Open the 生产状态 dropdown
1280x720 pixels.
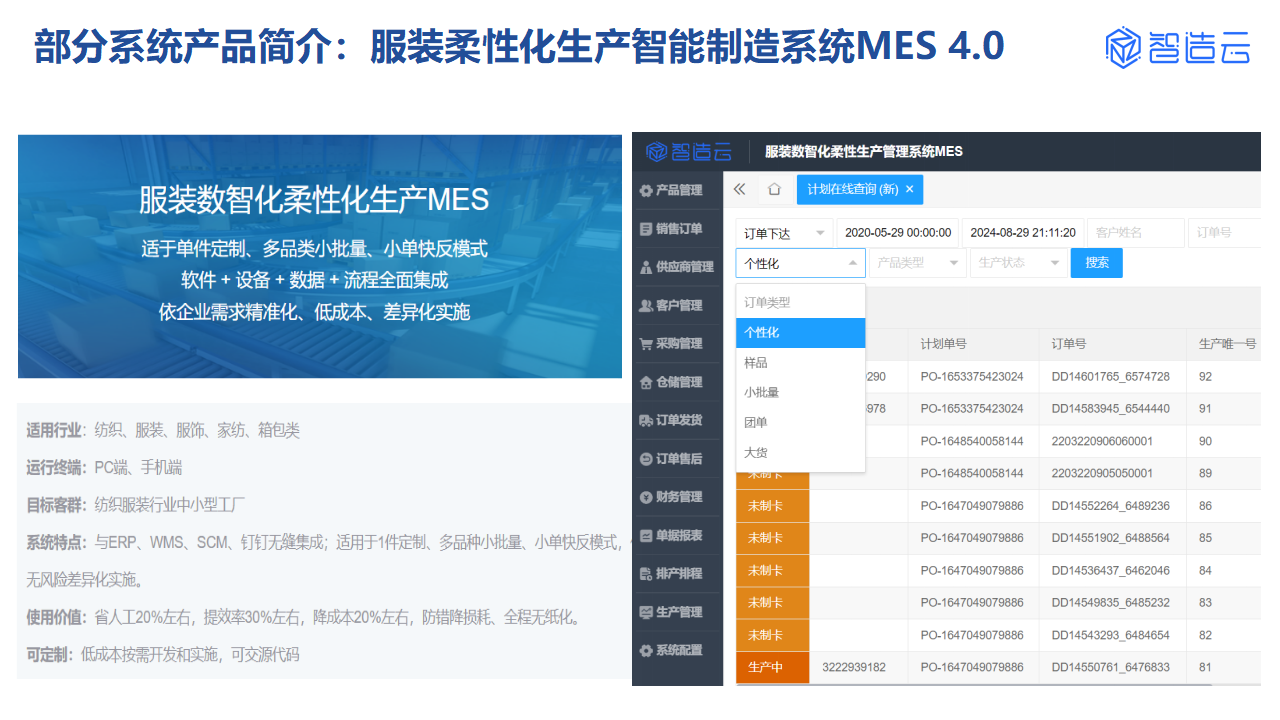click(1018, 263)
